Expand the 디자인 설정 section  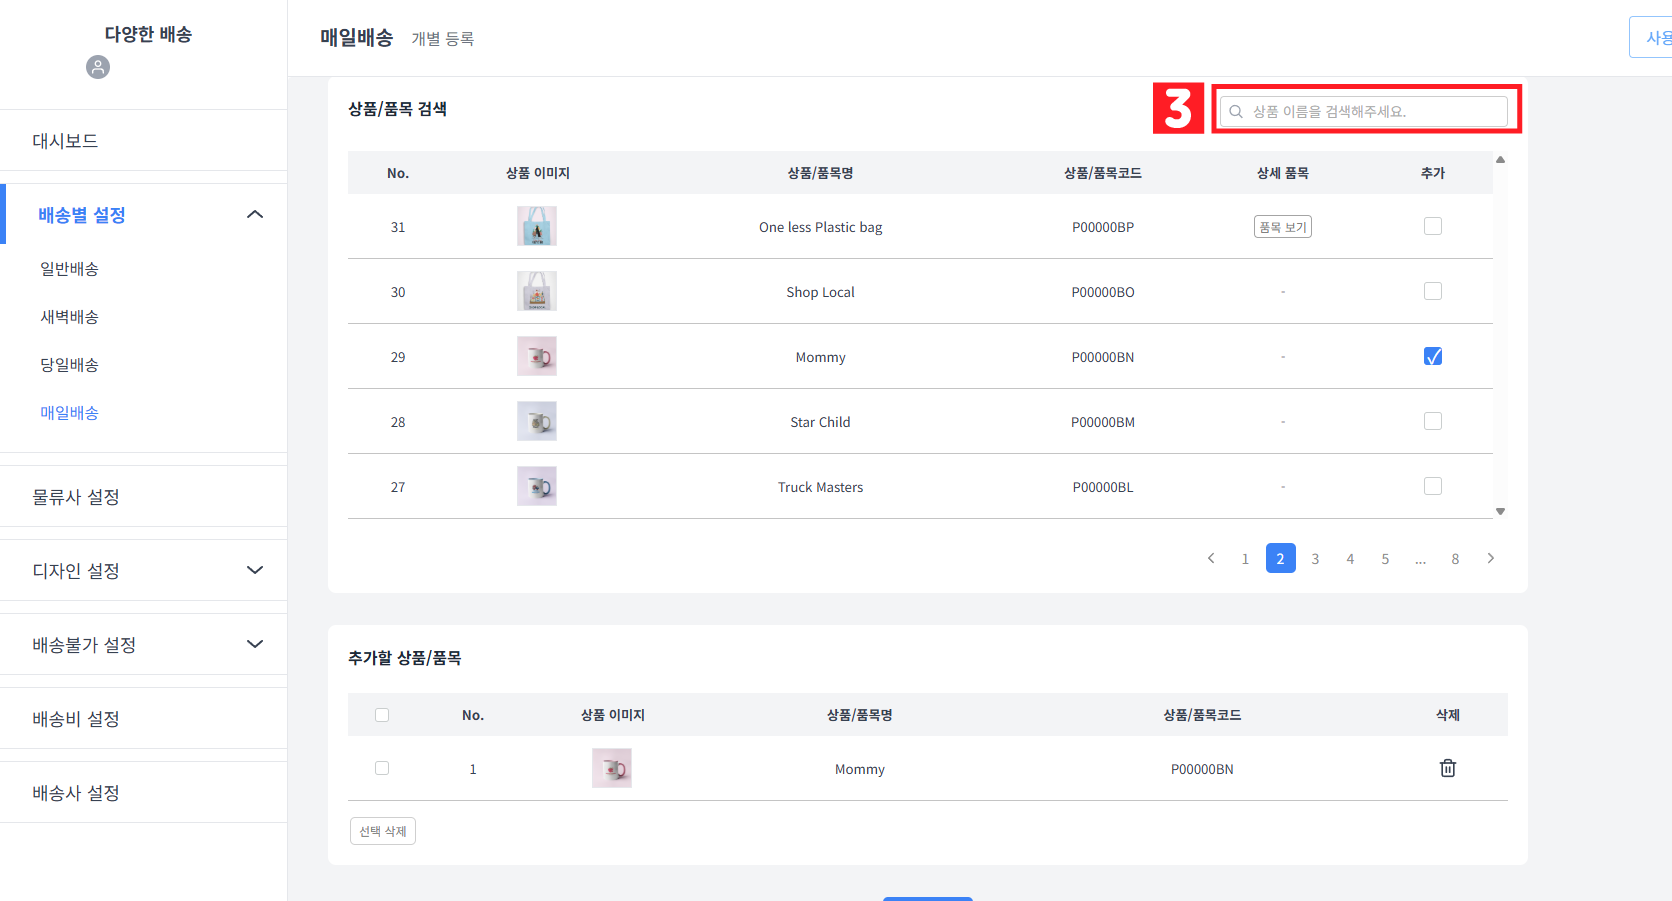coord(255,570)
